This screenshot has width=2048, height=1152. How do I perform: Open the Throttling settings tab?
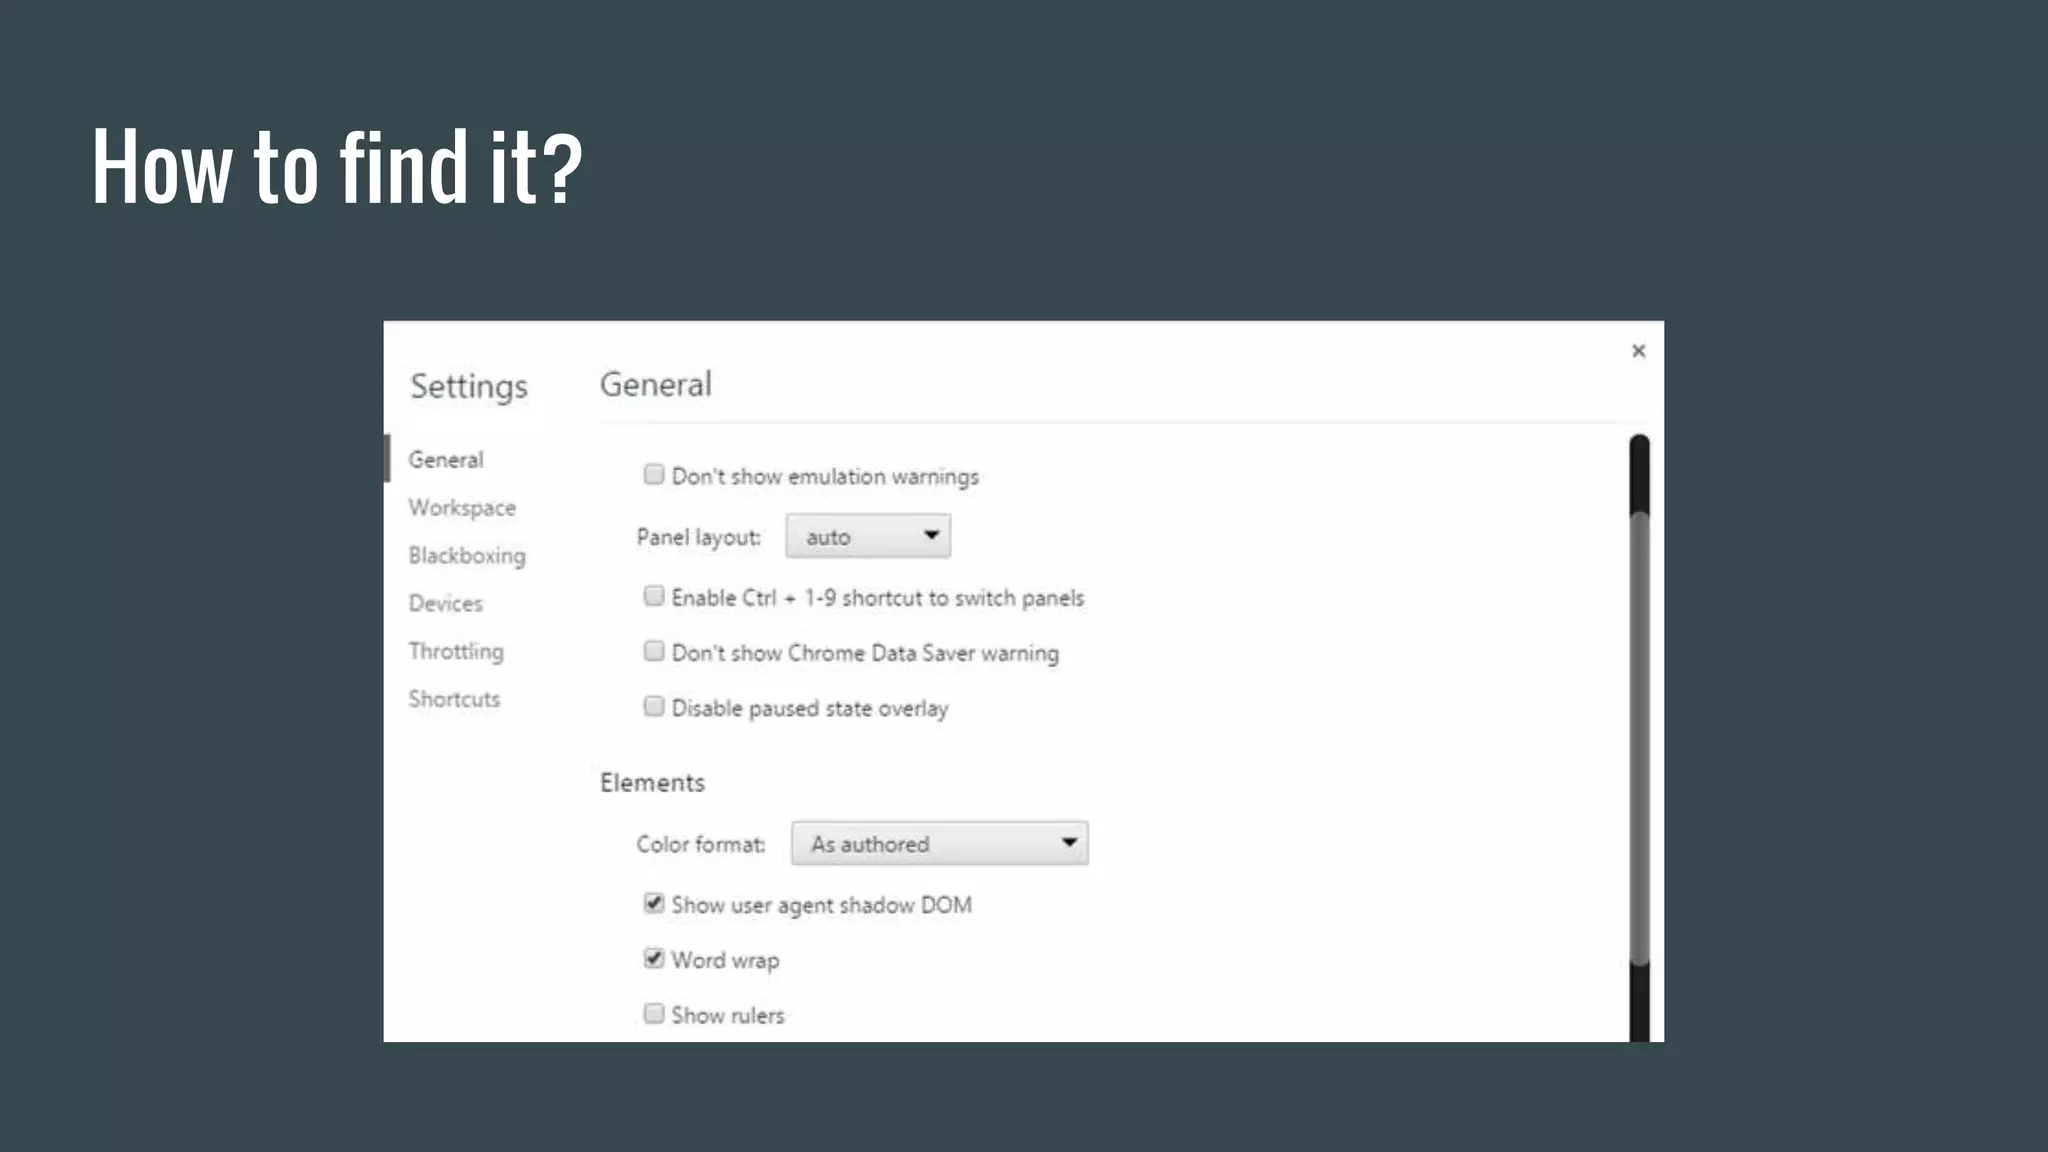456,652
